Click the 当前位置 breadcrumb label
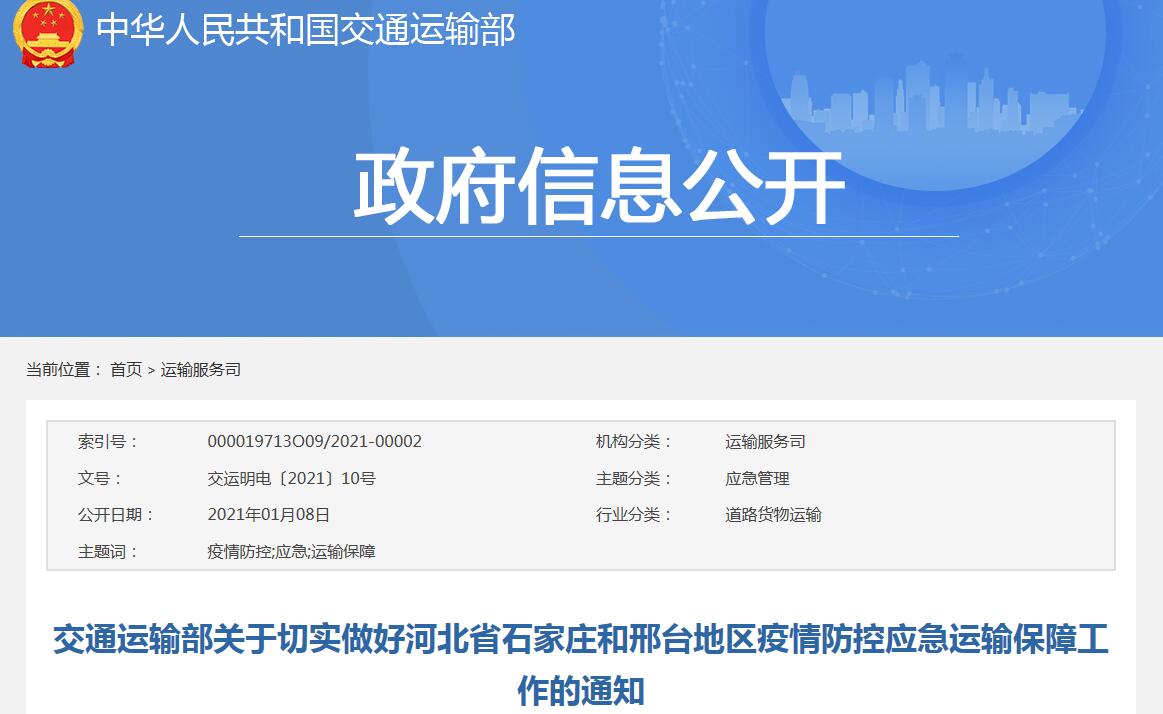 64,370
